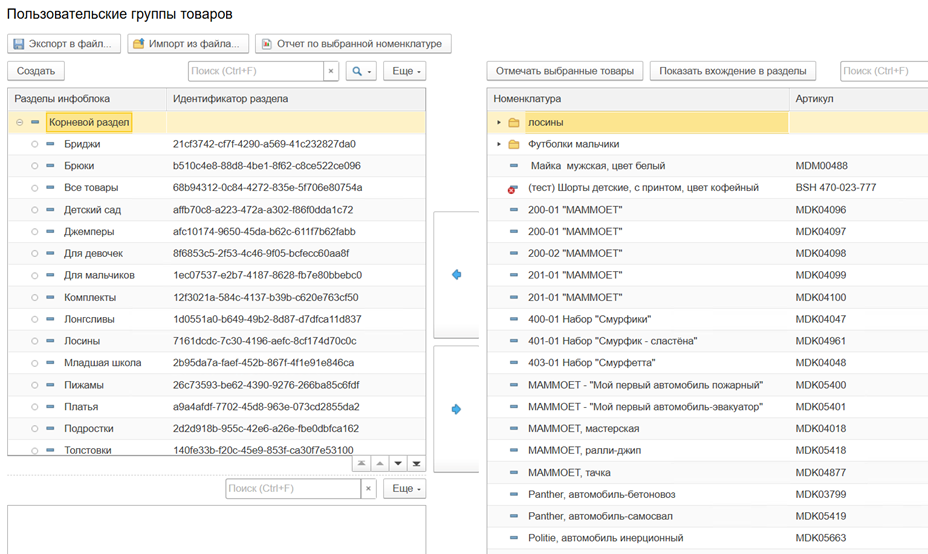Select the Подростки section
Screen dimensions: 928x554
pyautogui.click(x=89, y=429)
